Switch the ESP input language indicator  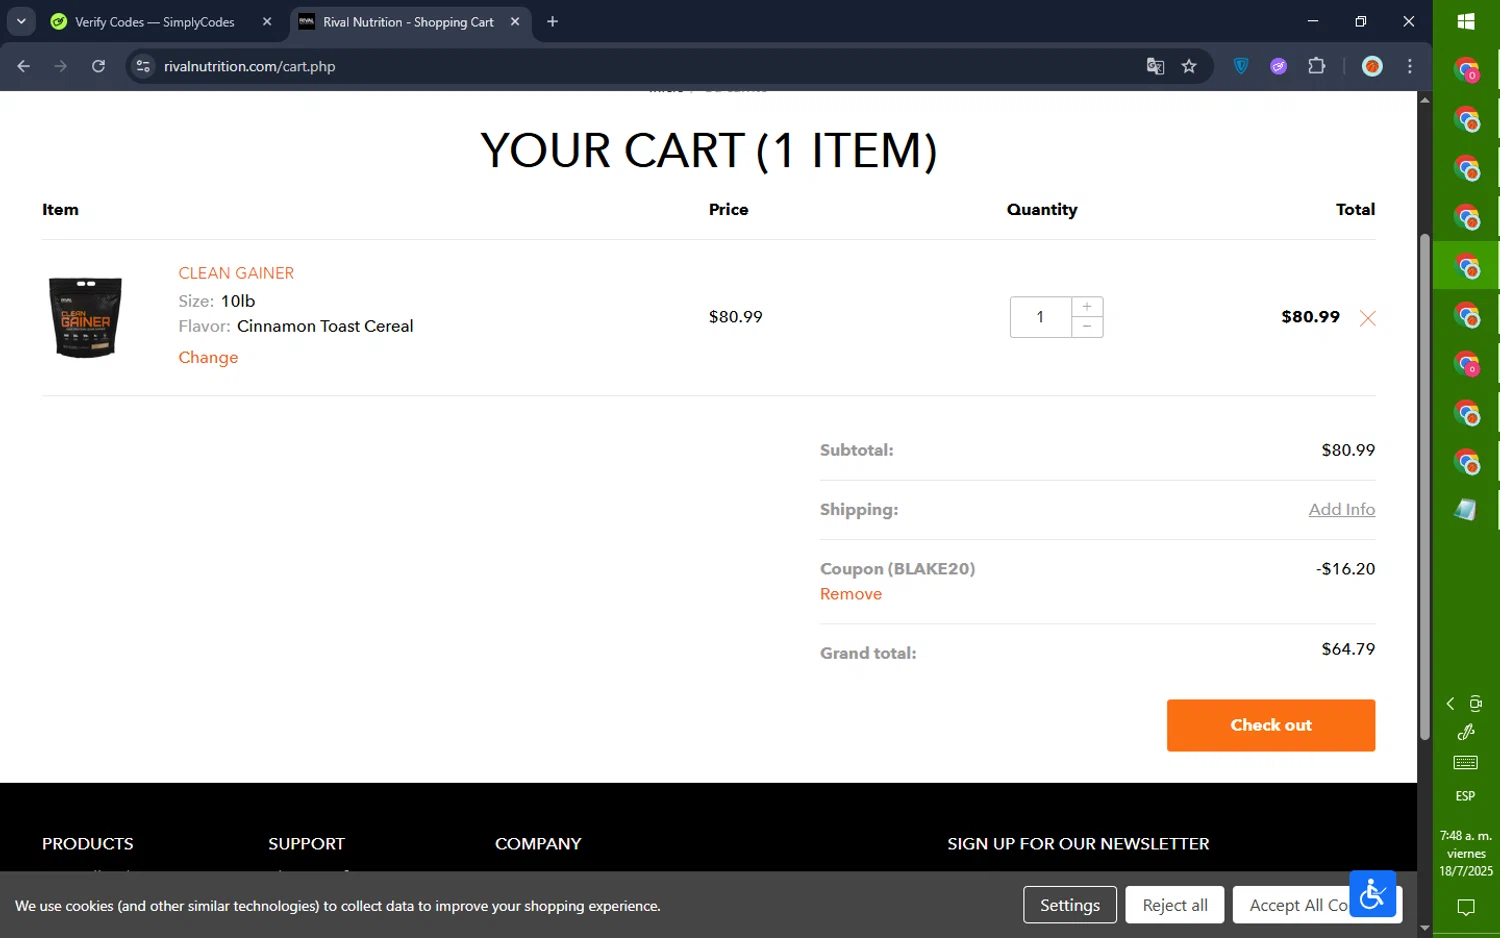click(x=1466, y=796)
